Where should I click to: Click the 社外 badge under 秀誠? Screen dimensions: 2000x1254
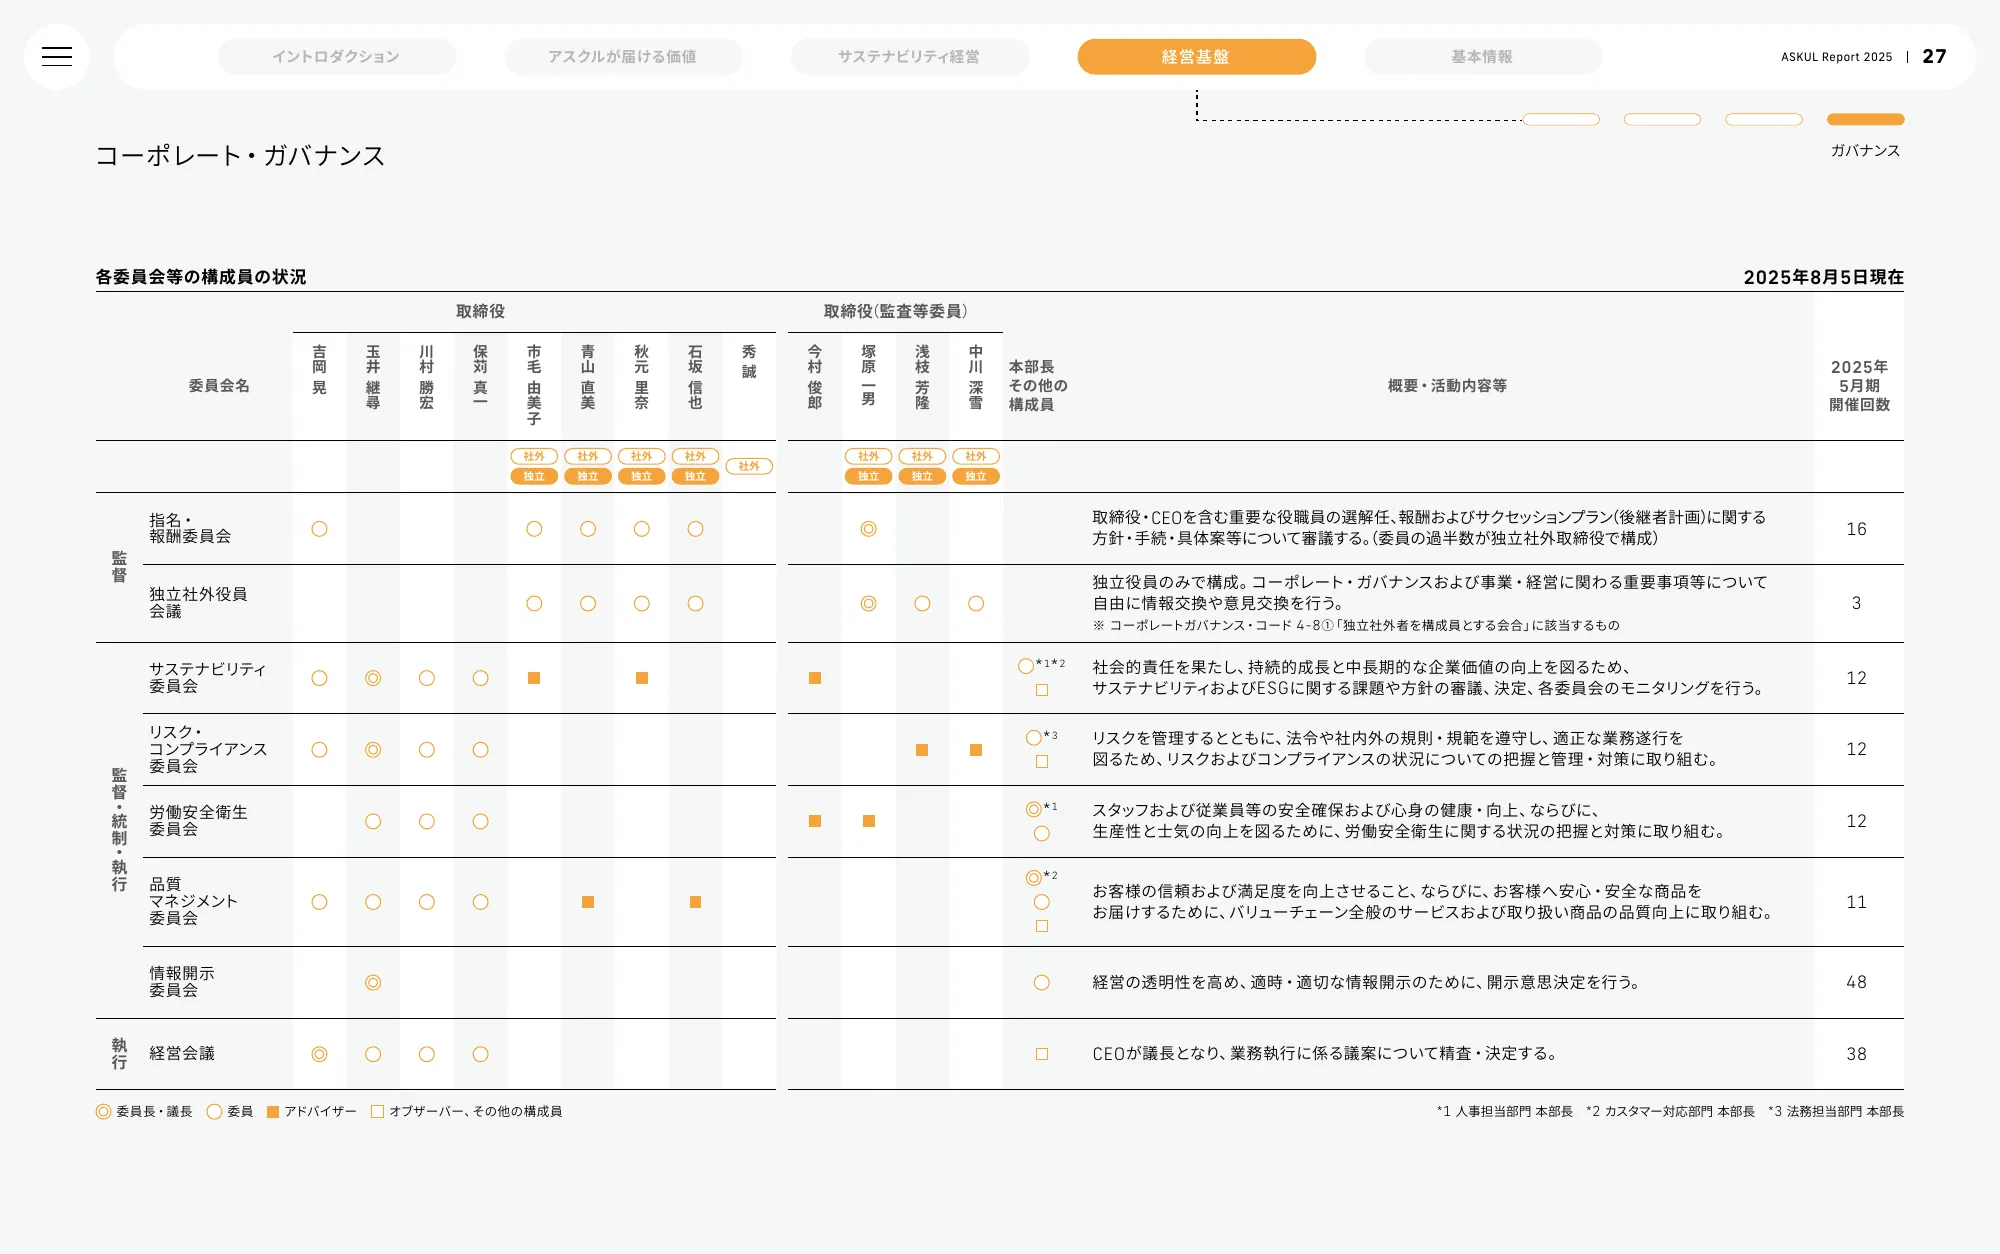click(x=749, y=466)
